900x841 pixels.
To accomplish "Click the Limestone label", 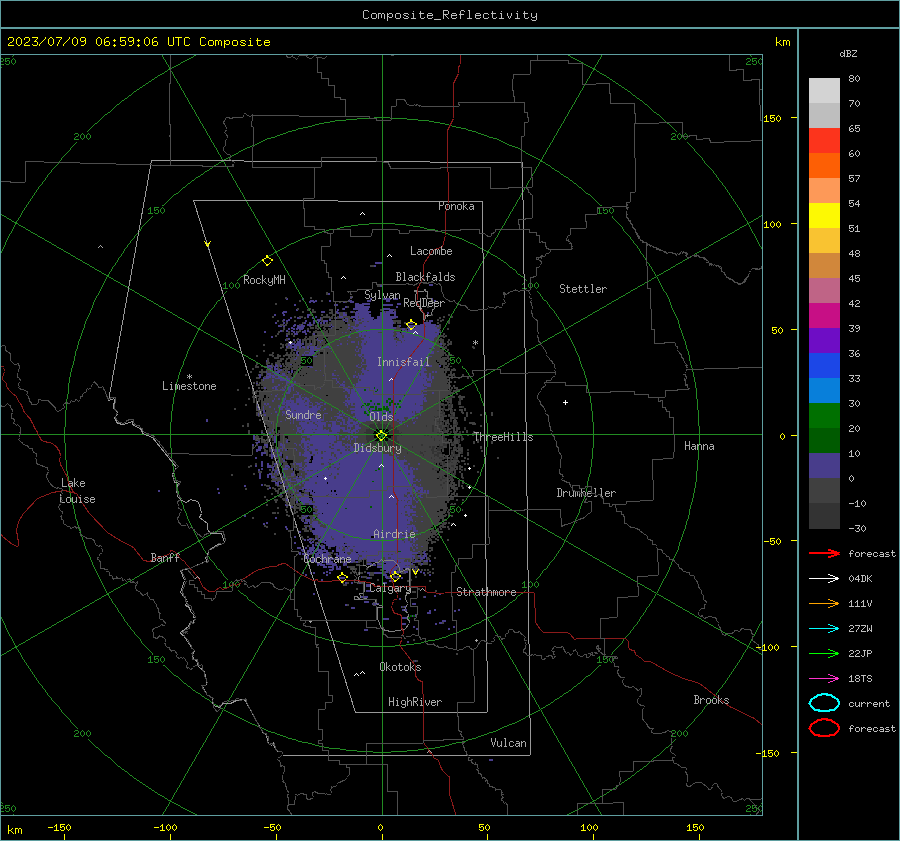I will coord(189,386).
